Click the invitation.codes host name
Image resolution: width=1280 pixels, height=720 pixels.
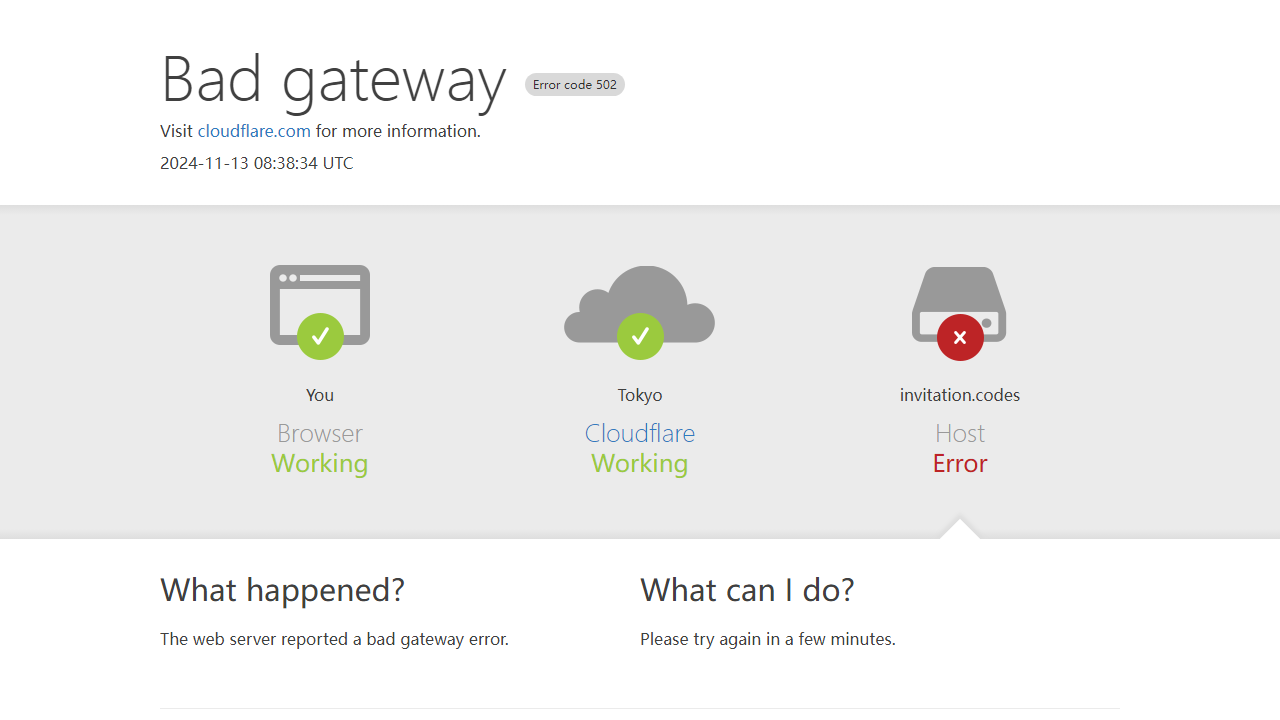click(x=960, y=395)
